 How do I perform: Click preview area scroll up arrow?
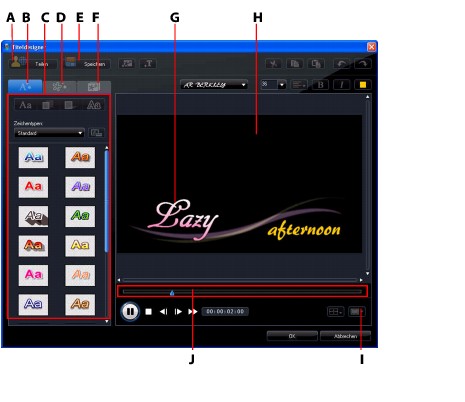pos(367,97)
